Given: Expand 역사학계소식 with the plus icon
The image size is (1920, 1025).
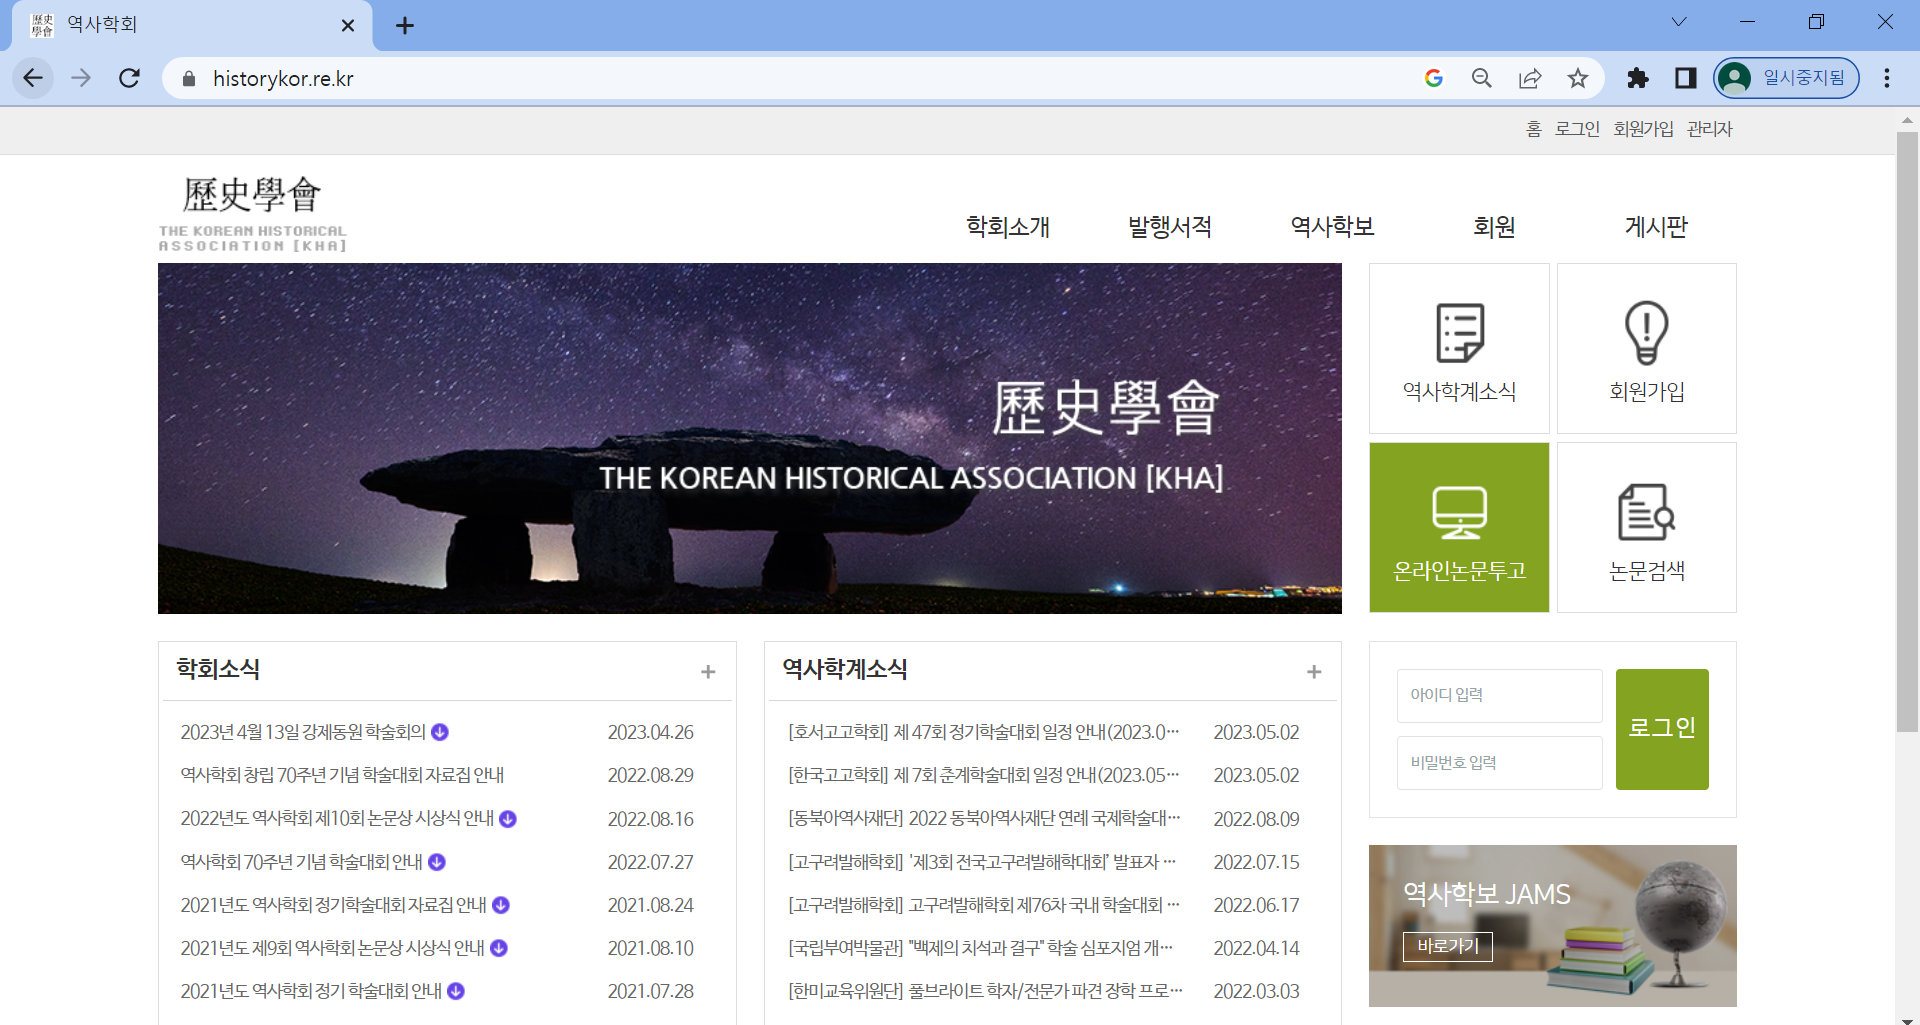Looking at the screenshot, I should tap(1314, 672).
